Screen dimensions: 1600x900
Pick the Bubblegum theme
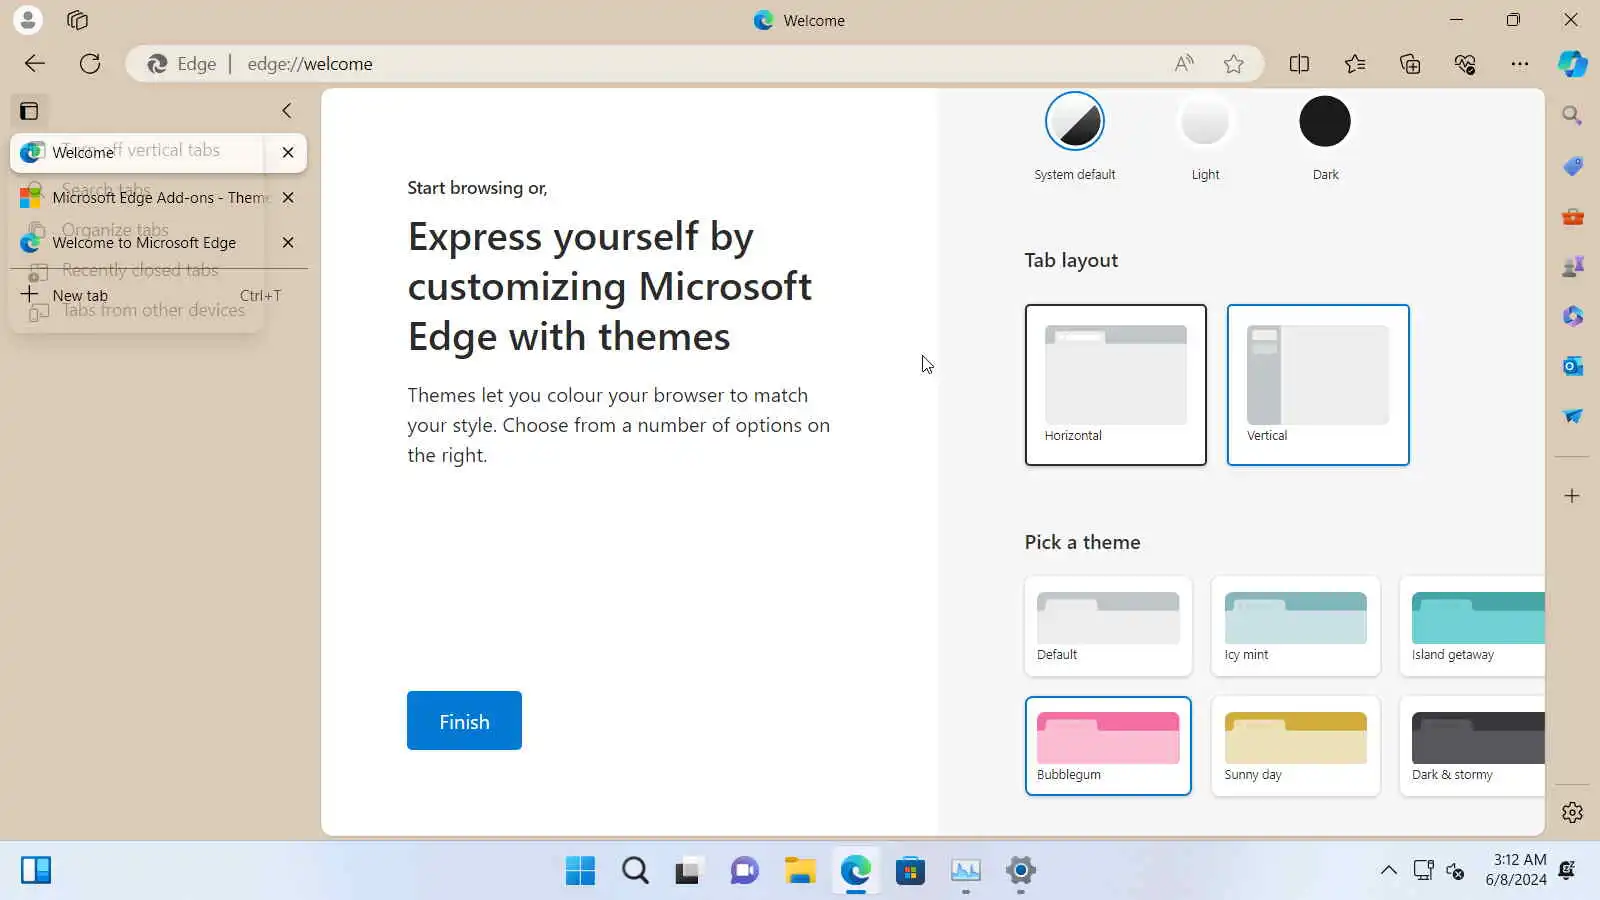point(1108,746)
